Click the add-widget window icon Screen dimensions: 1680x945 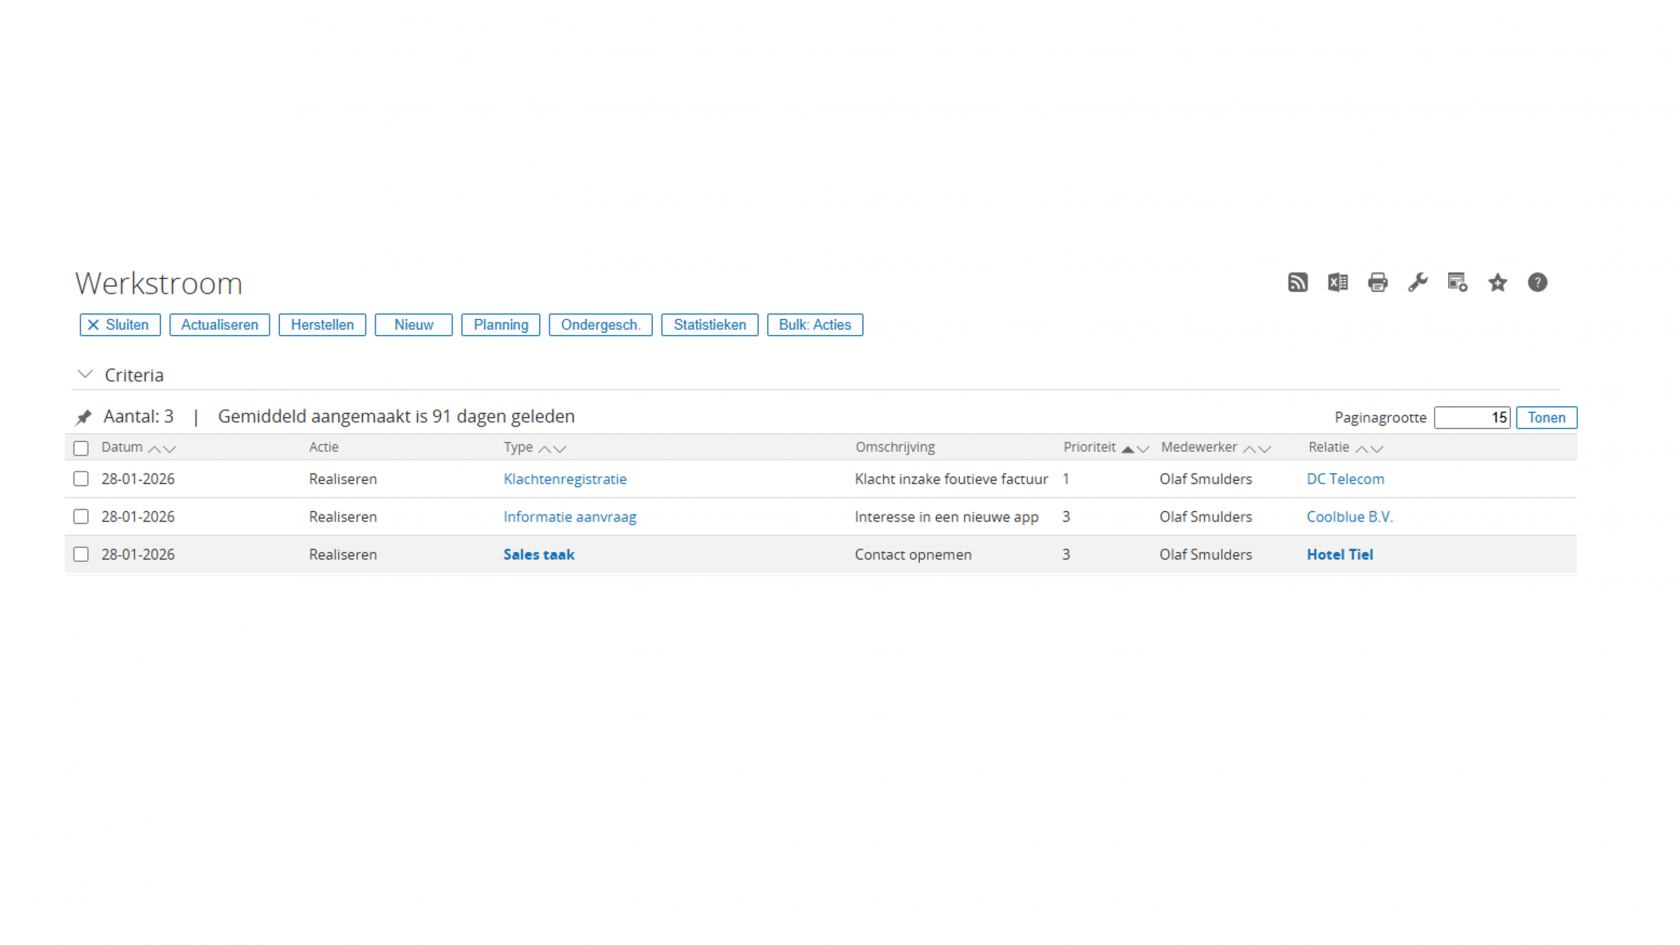click(x=1457, y=283)
